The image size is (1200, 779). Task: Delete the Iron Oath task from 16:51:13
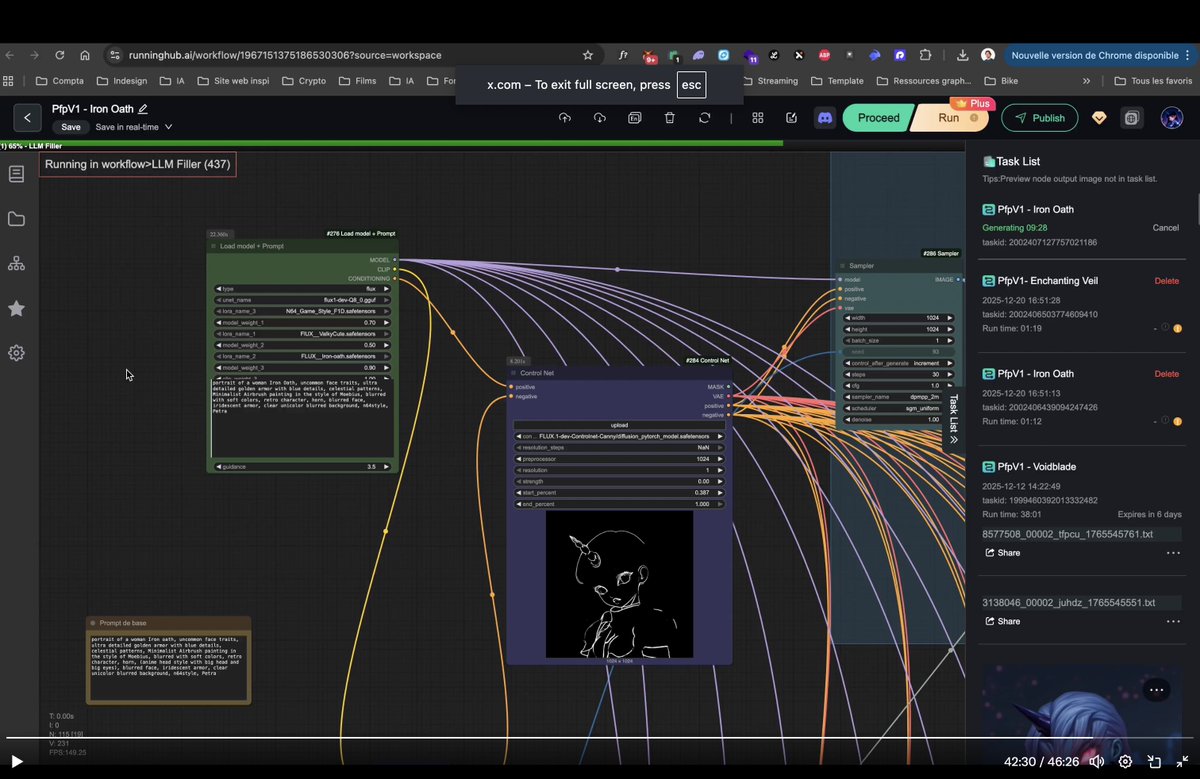pyautogui.click(x=1167, y=374)
